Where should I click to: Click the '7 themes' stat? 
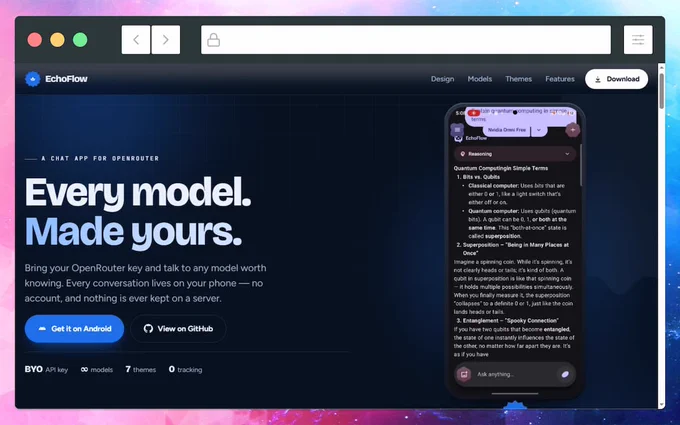(141, 369)
